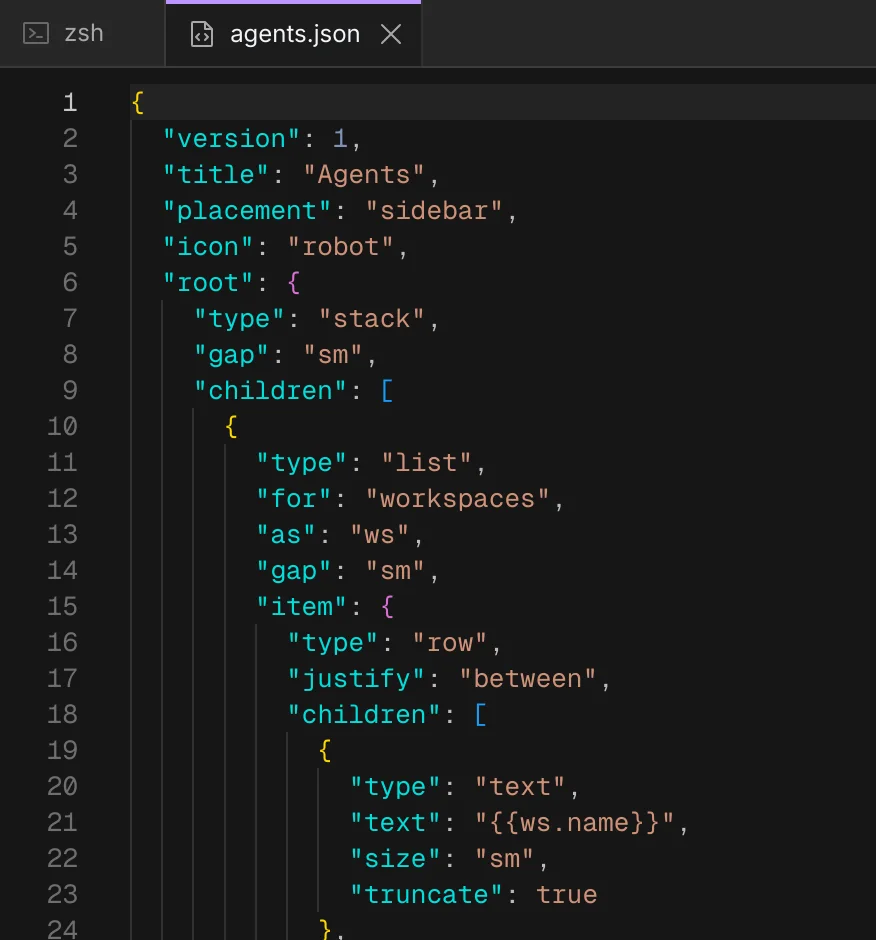Click the "item" key on line 15
Viewport: 876px width, 940px height.
coord(301,607)
